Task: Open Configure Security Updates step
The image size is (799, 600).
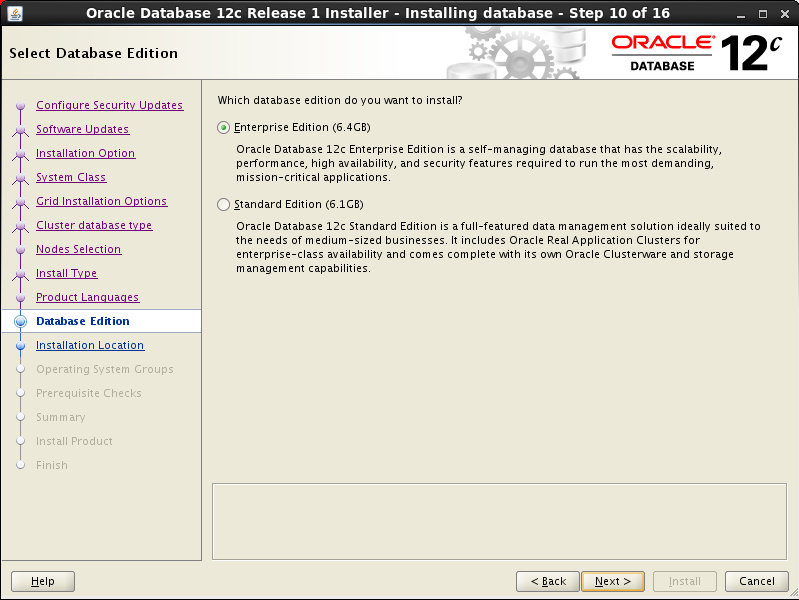Action: click(110, 105)
